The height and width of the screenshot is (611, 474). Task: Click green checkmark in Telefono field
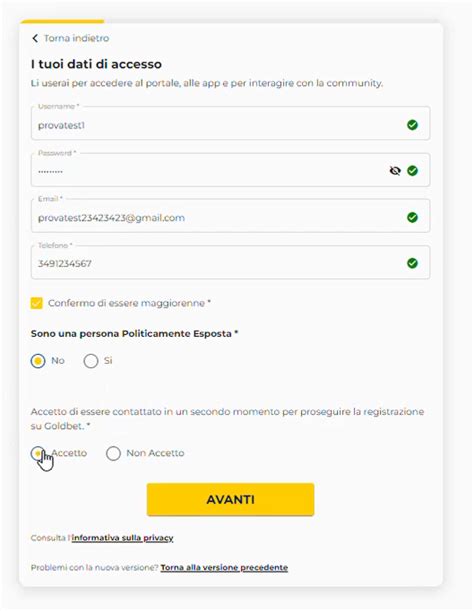tap(412, 263)
